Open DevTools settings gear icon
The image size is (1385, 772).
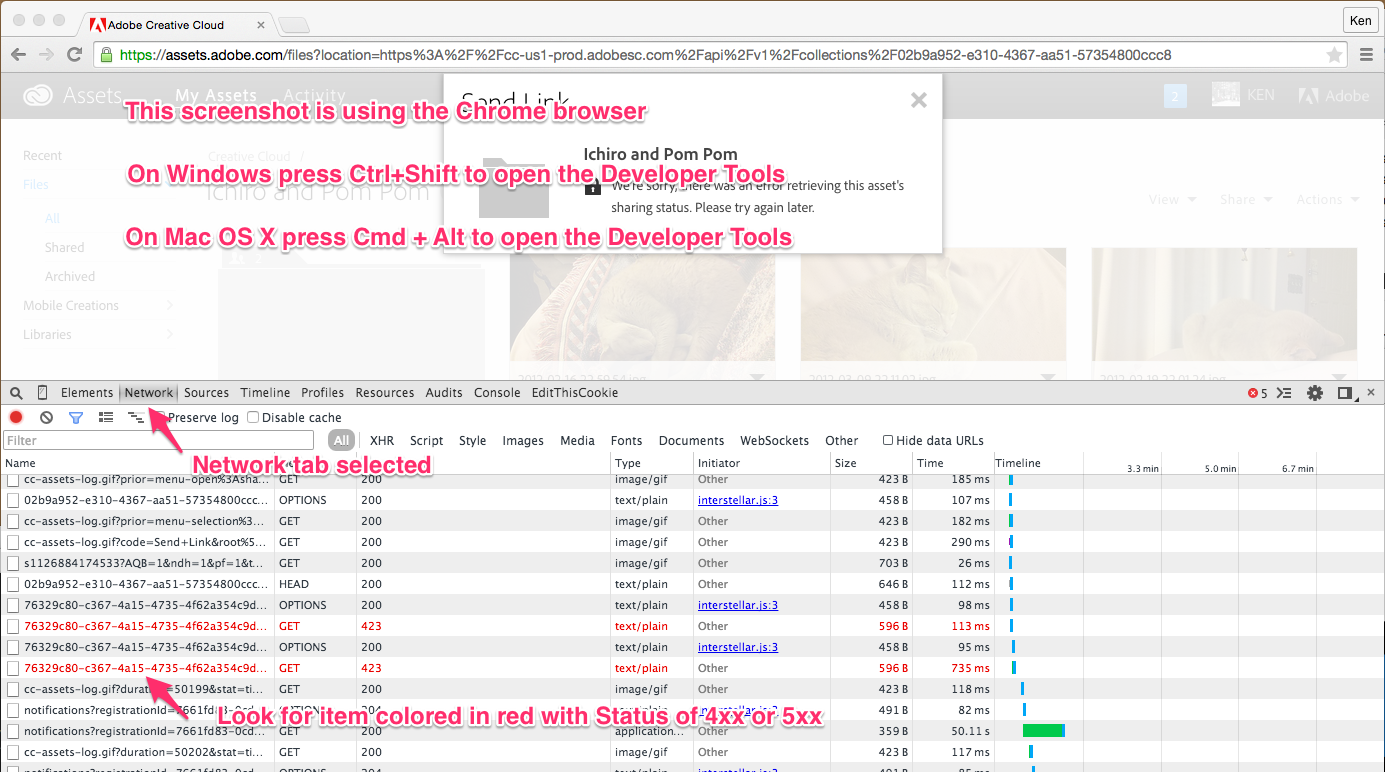coord(1315,393)
